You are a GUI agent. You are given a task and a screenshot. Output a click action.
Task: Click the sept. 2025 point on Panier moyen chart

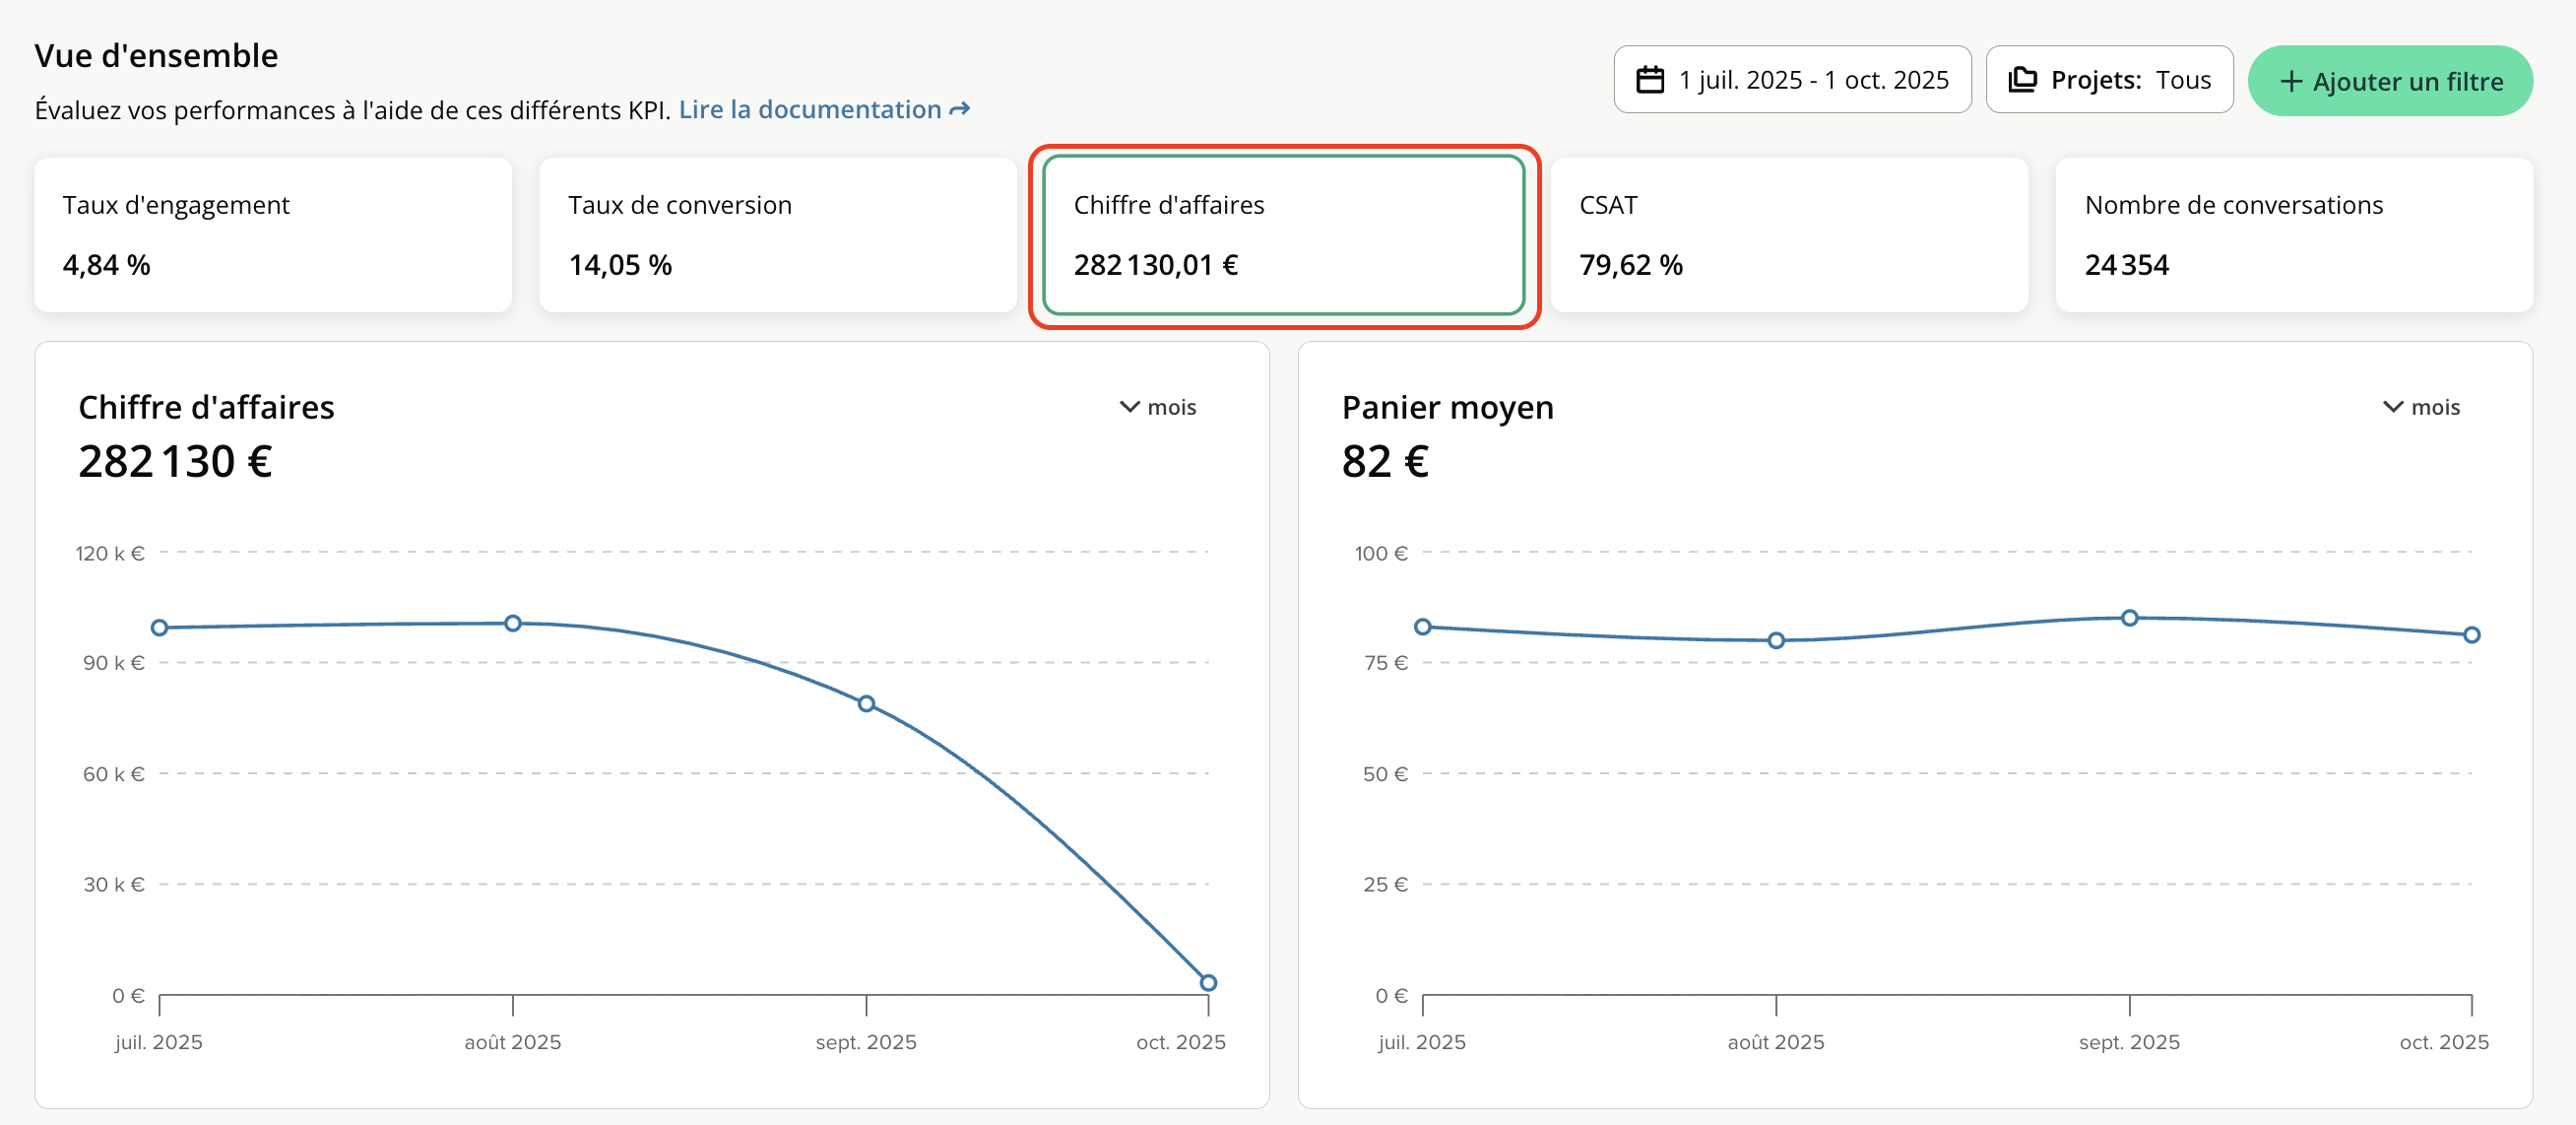(2129, 618)
